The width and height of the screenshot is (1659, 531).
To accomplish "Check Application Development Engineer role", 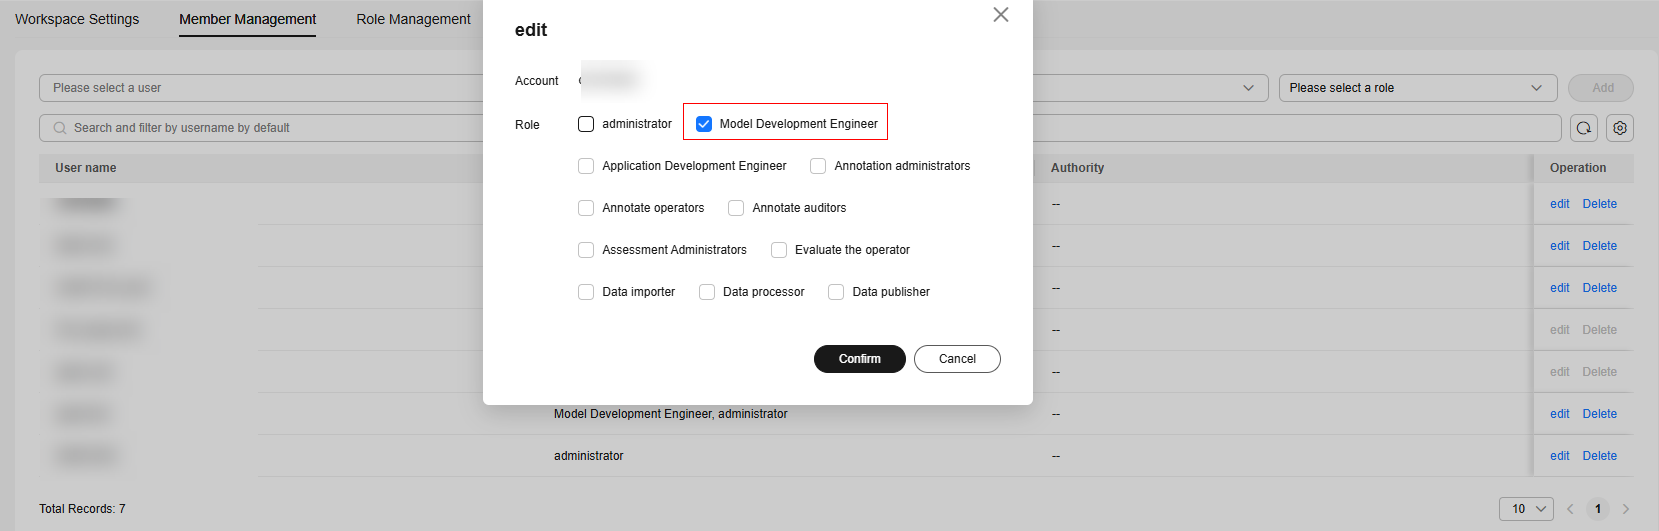I will pyautogui.click(x=586, y=166).
